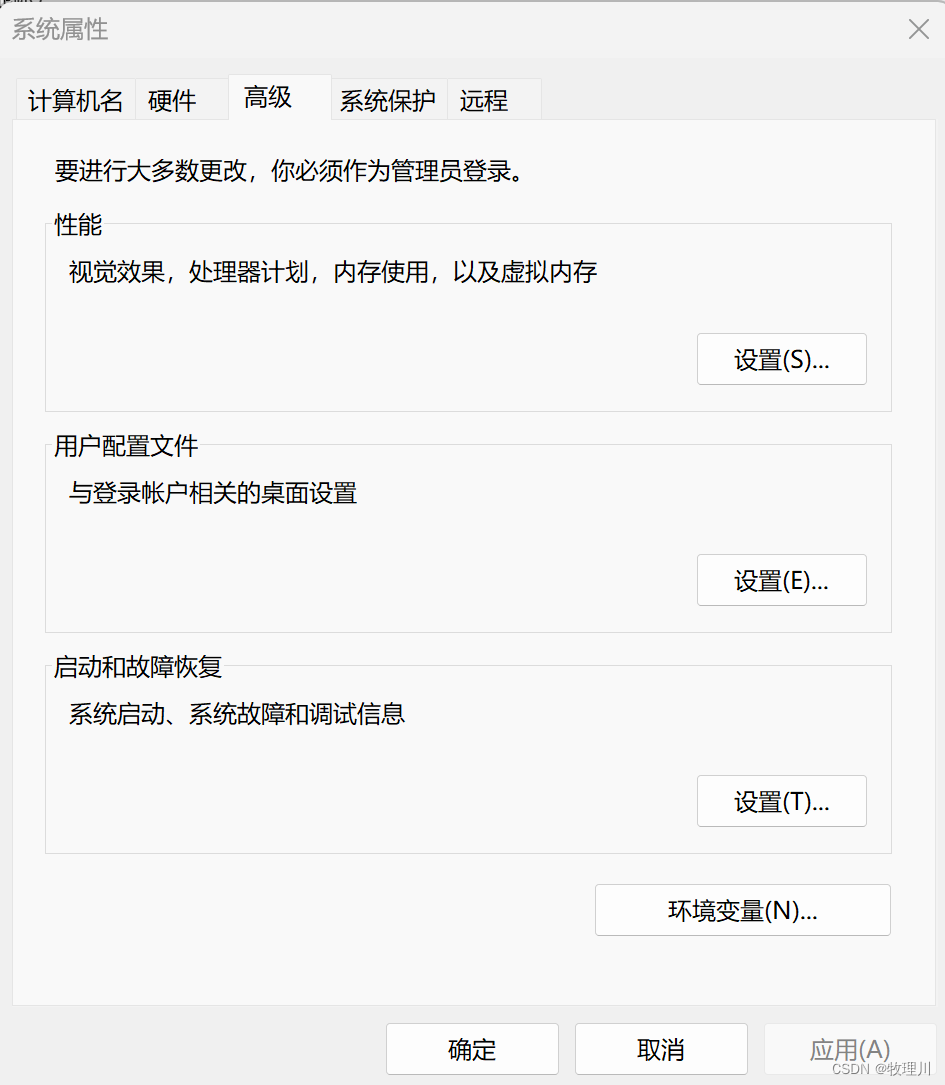945x1085 pixels.
Task: Click the 系统属性 window title
Action: pyautogui.click(x=60, y=29)
